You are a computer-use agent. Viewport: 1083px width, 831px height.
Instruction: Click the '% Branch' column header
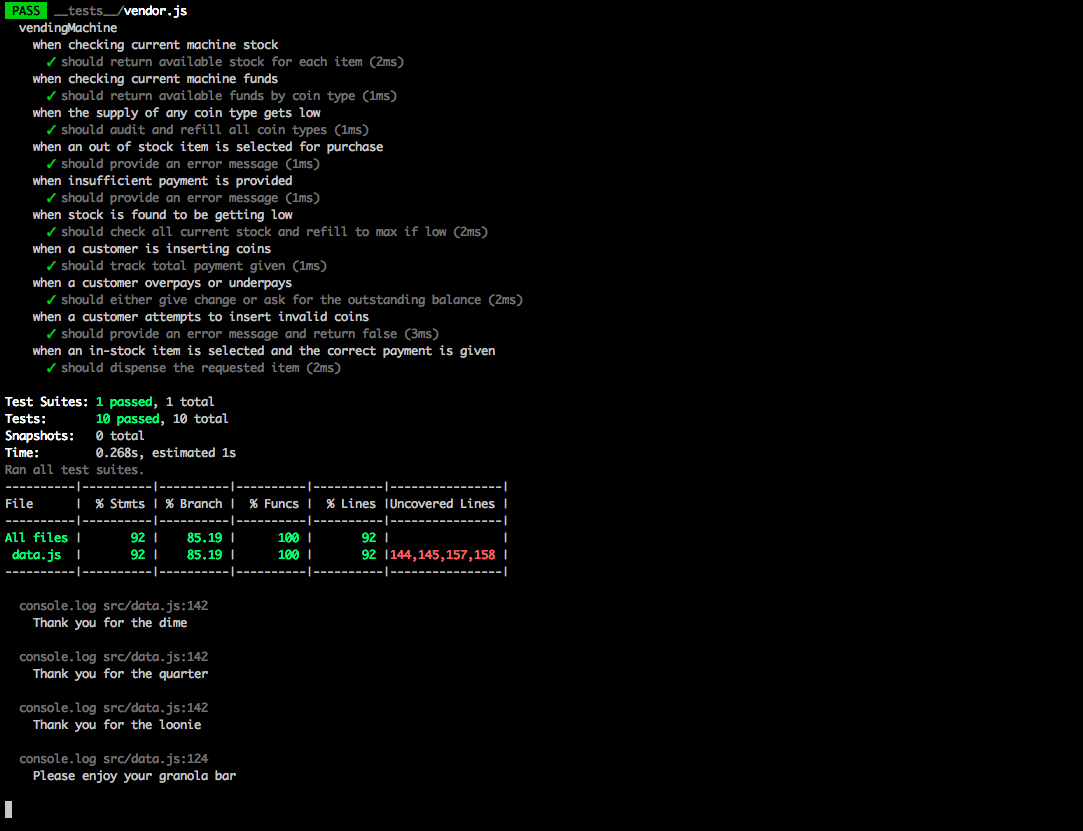point(194,504)
